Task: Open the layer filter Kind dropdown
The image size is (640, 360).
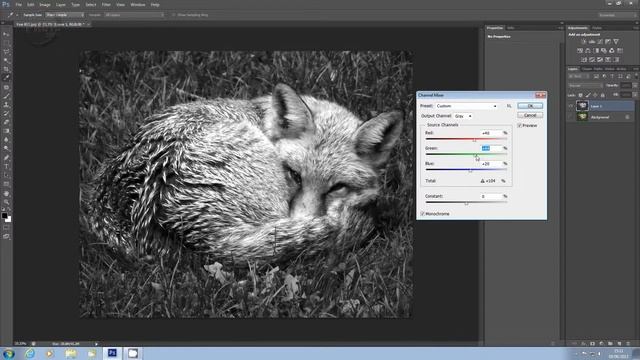Action: click(x=578, y=77)
